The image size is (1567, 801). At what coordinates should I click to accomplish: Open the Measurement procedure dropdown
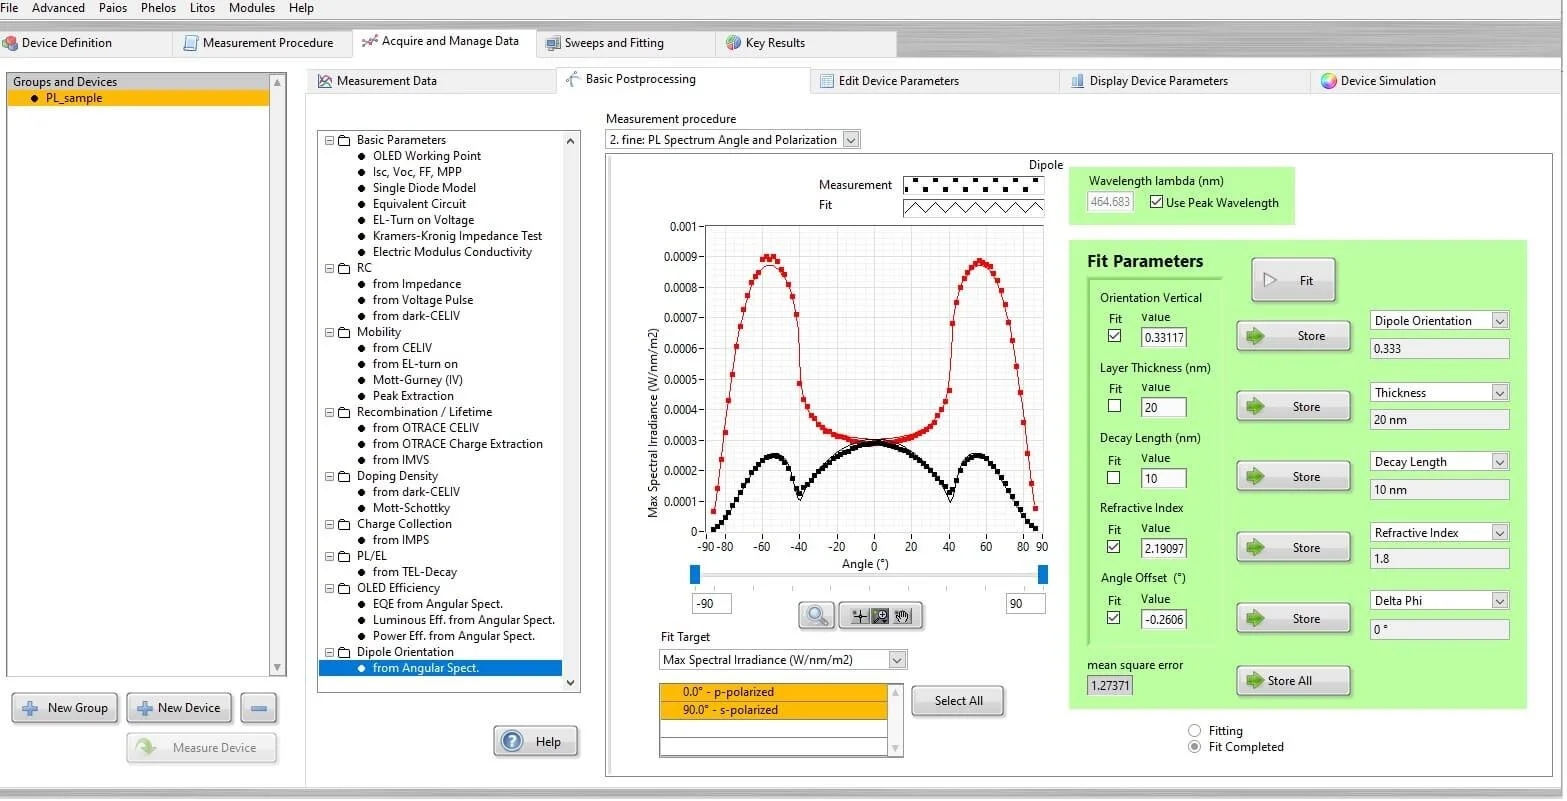coord(849,139)
